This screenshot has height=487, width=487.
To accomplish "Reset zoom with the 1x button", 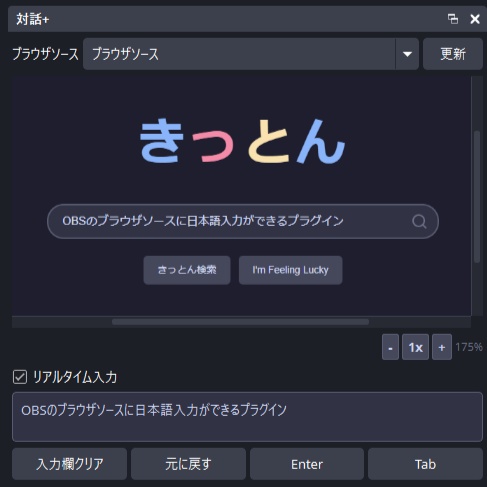I will 415,347.
